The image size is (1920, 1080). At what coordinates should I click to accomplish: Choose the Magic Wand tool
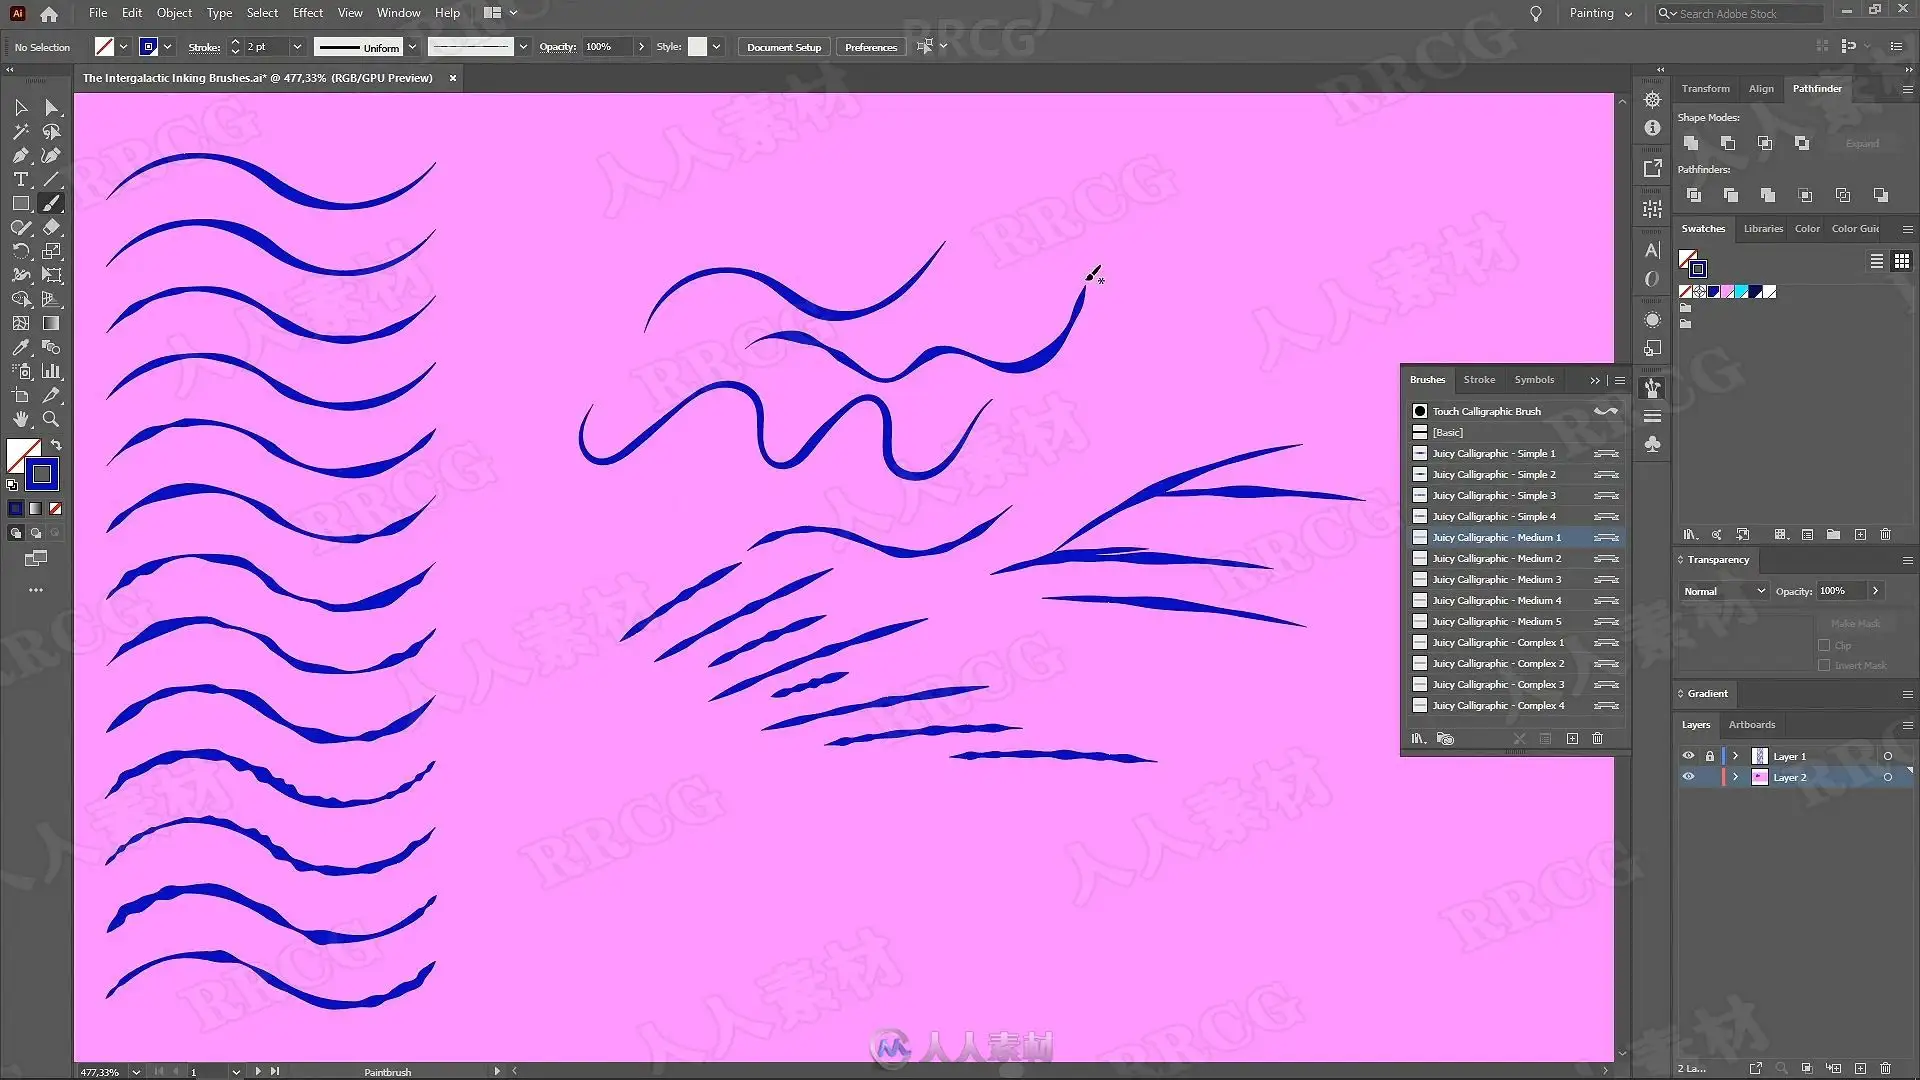[21, 132]
